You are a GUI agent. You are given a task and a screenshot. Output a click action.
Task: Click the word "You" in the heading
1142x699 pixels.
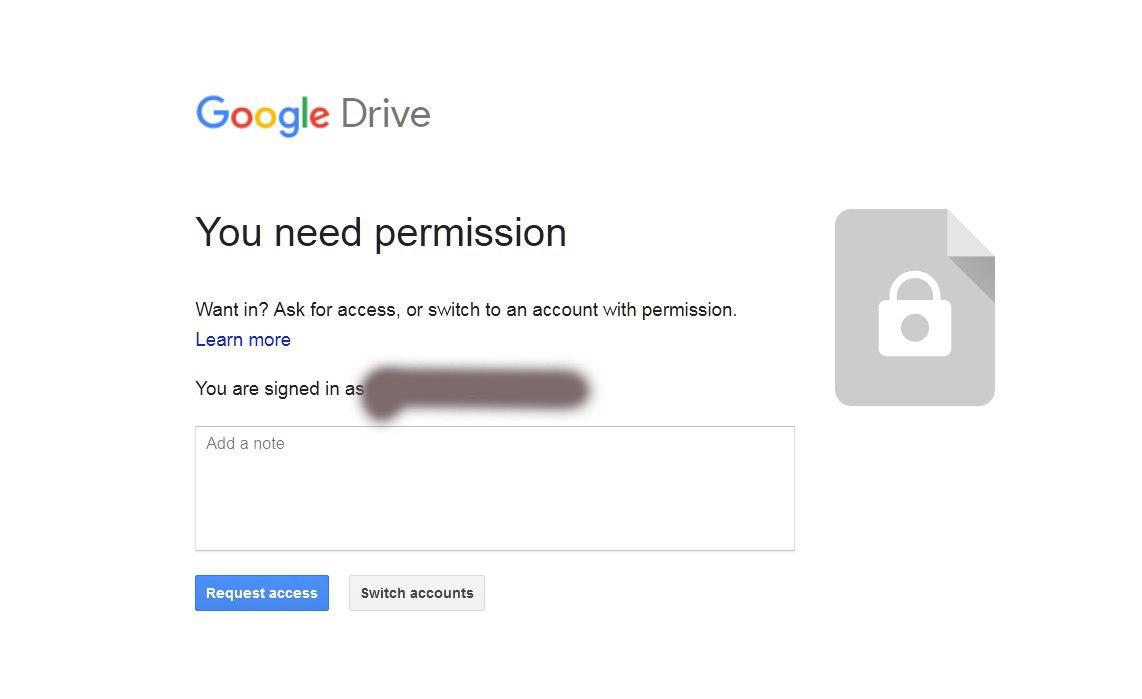point(228,233)
